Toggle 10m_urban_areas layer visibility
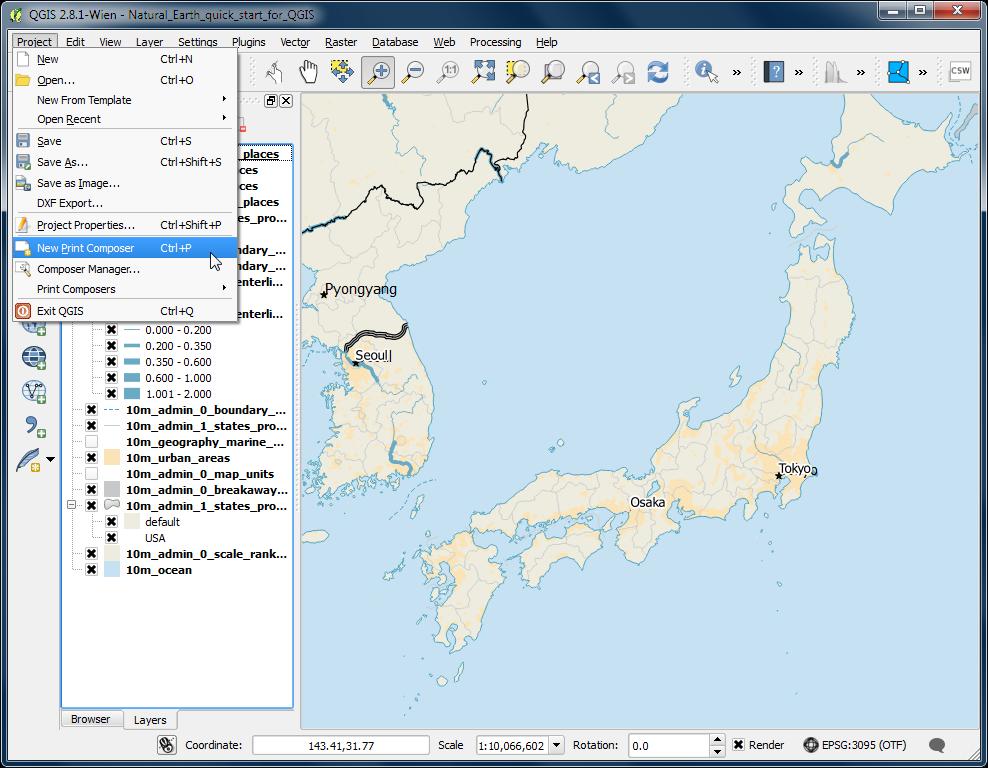The width and height of the screenshot is (988, 768). click(91, 458)
